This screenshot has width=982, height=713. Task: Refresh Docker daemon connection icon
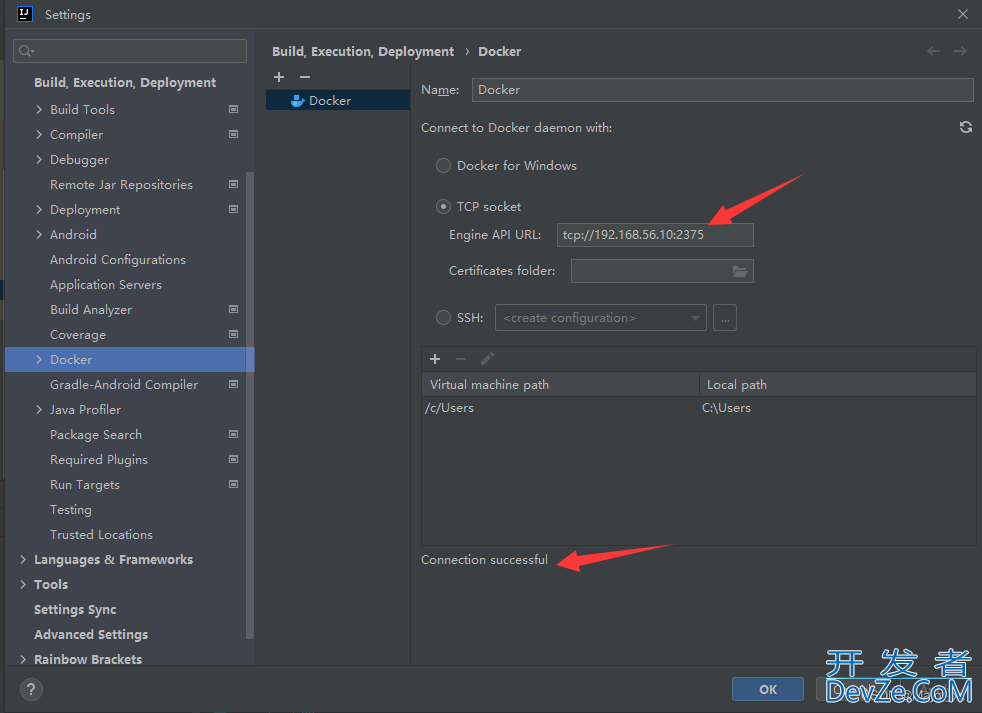pyautogui.click(x=966, y=127)
